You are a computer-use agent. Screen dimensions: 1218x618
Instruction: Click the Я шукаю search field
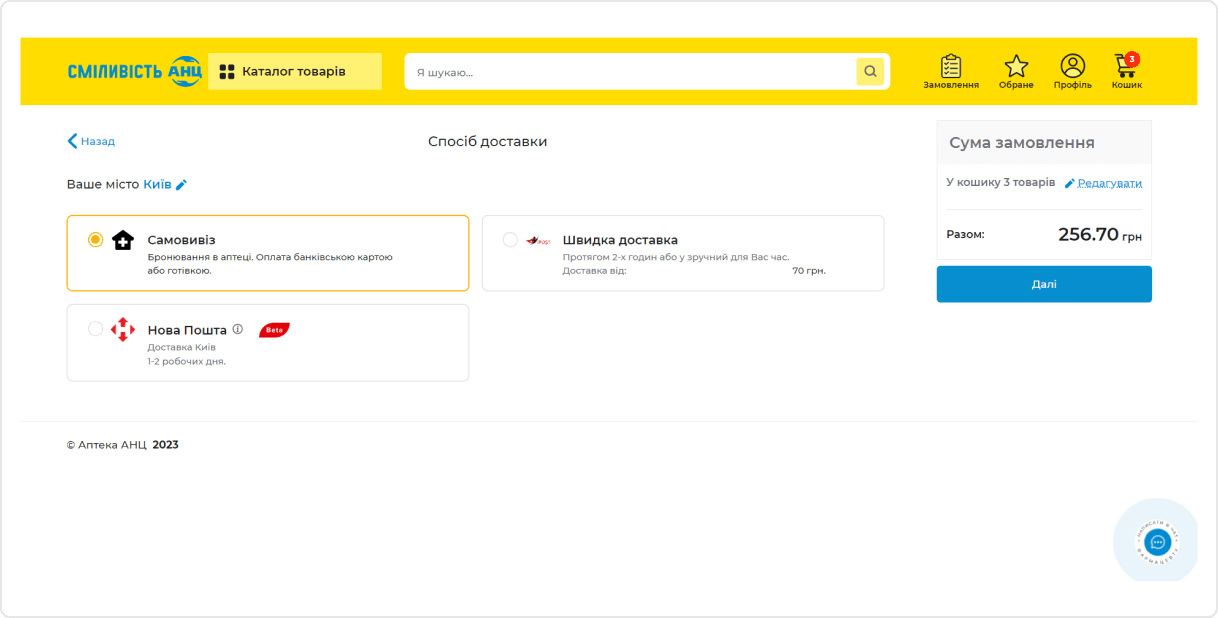(630, 72)
